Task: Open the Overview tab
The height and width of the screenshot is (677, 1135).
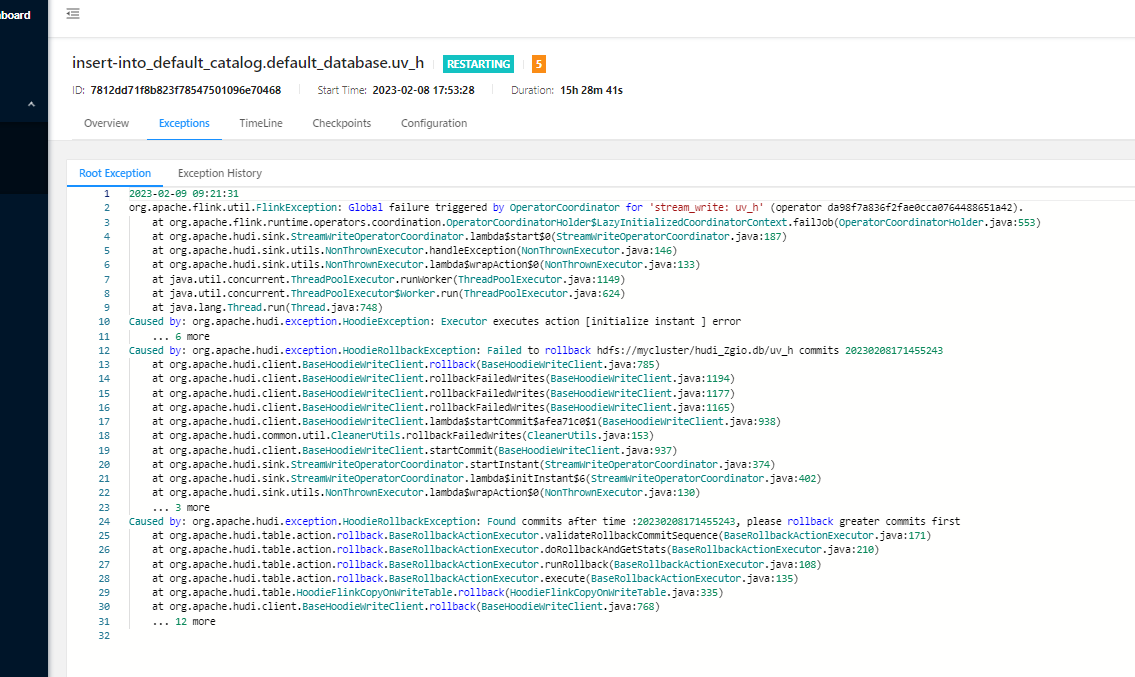Action: pyautogui.click(x=106, y=123)
